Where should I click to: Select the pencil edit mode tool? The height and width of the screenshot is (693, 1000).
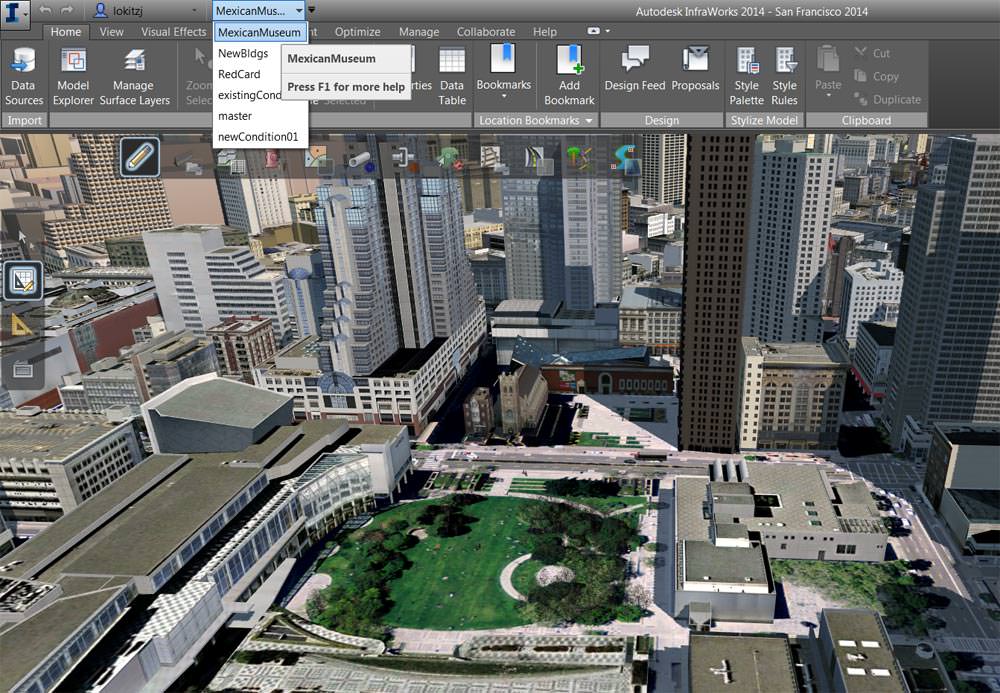point(140,157)
